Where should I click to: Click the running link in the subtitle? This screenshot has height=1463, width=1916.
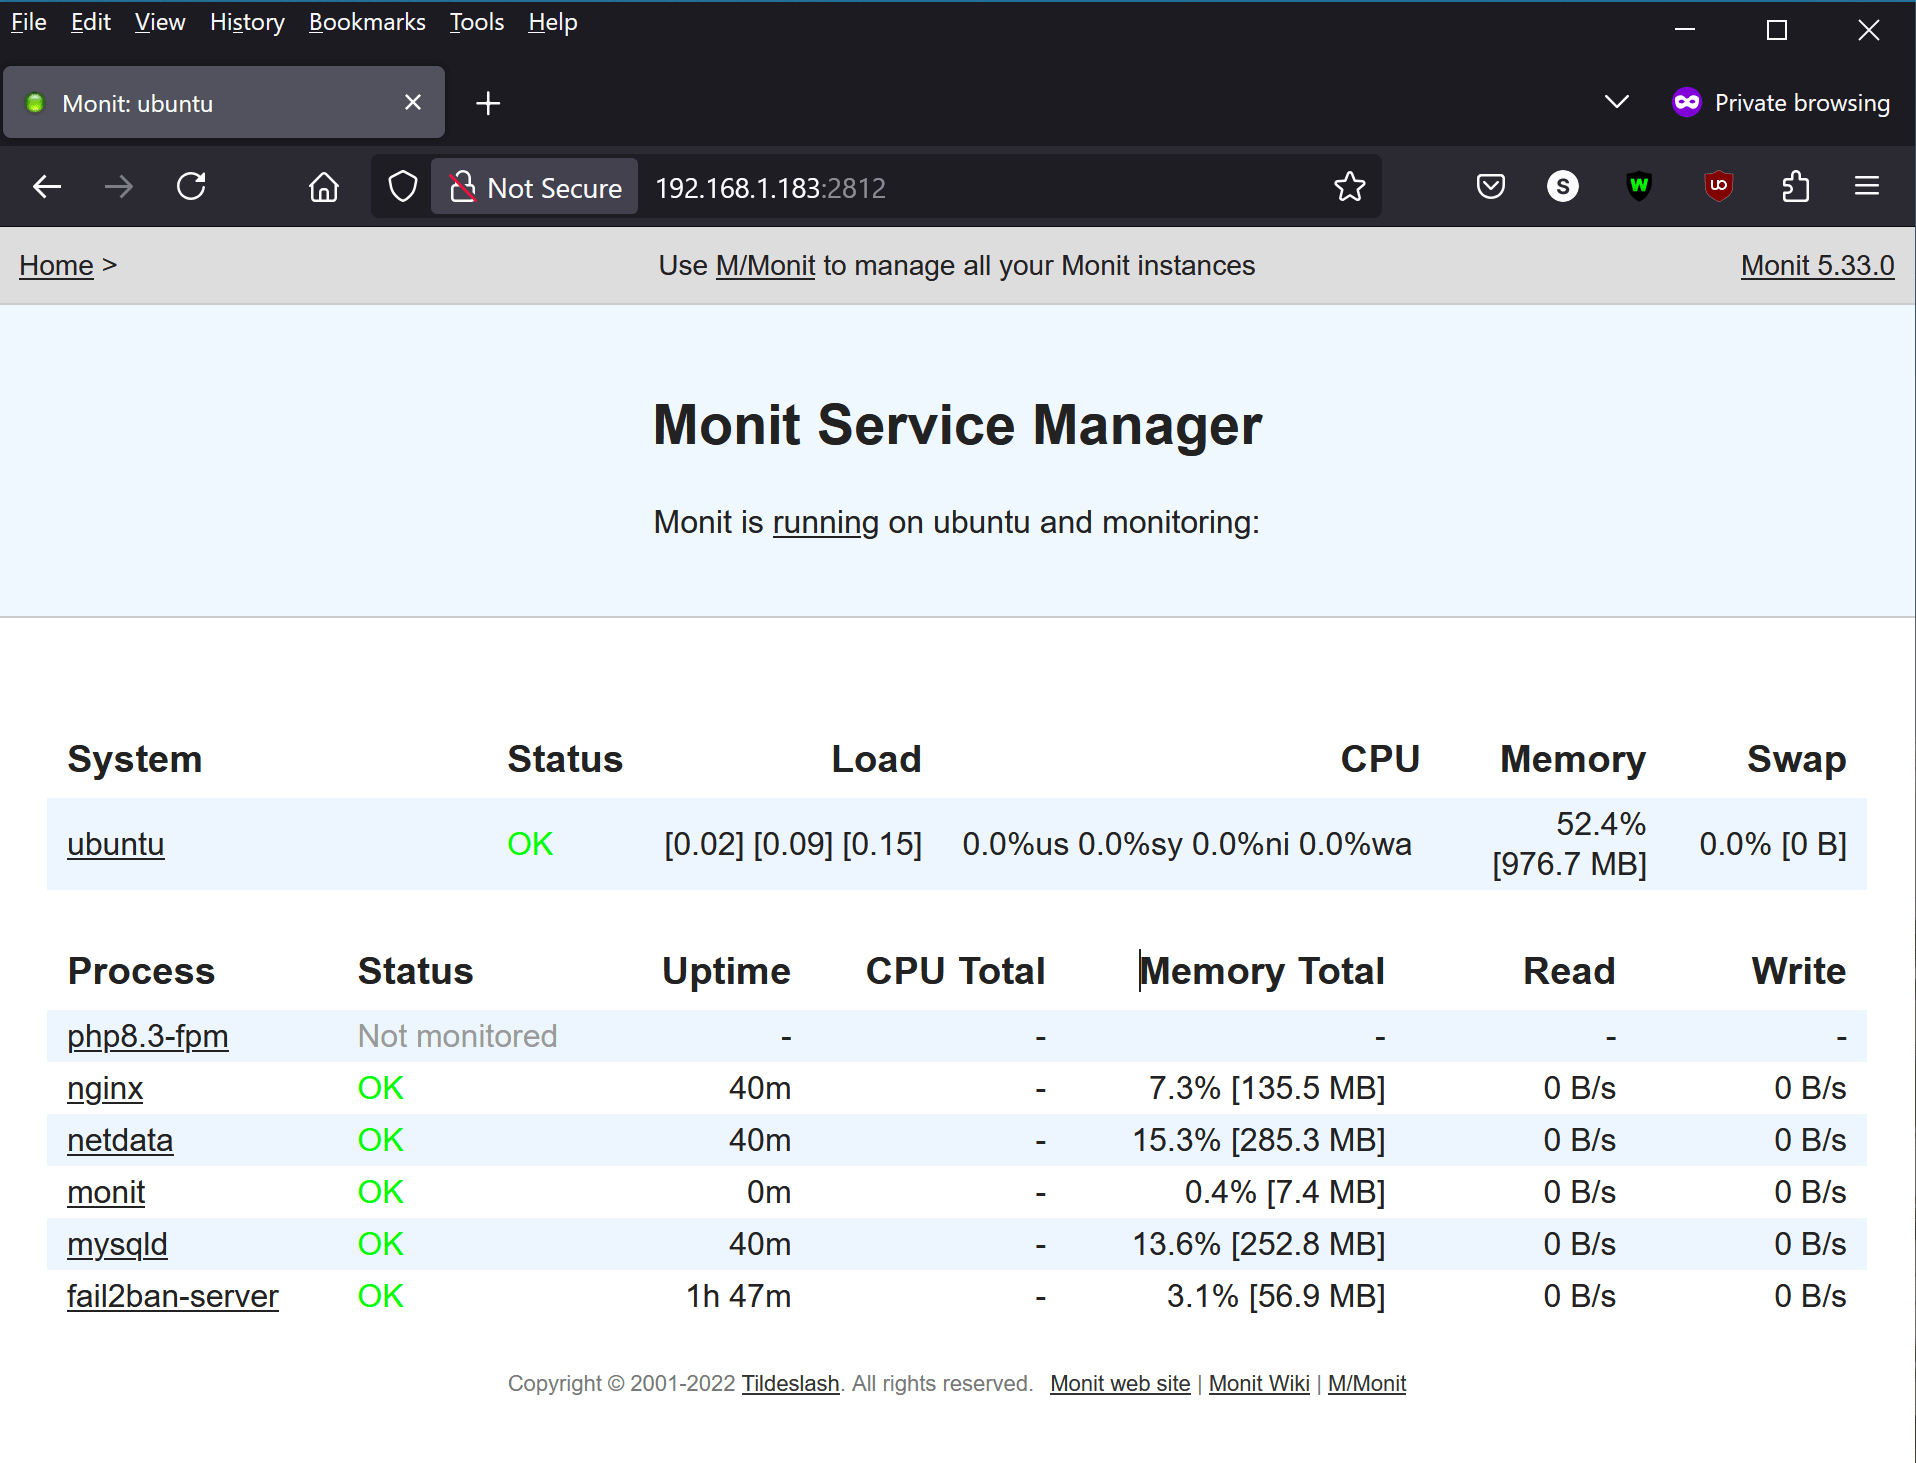pos(826,523)
